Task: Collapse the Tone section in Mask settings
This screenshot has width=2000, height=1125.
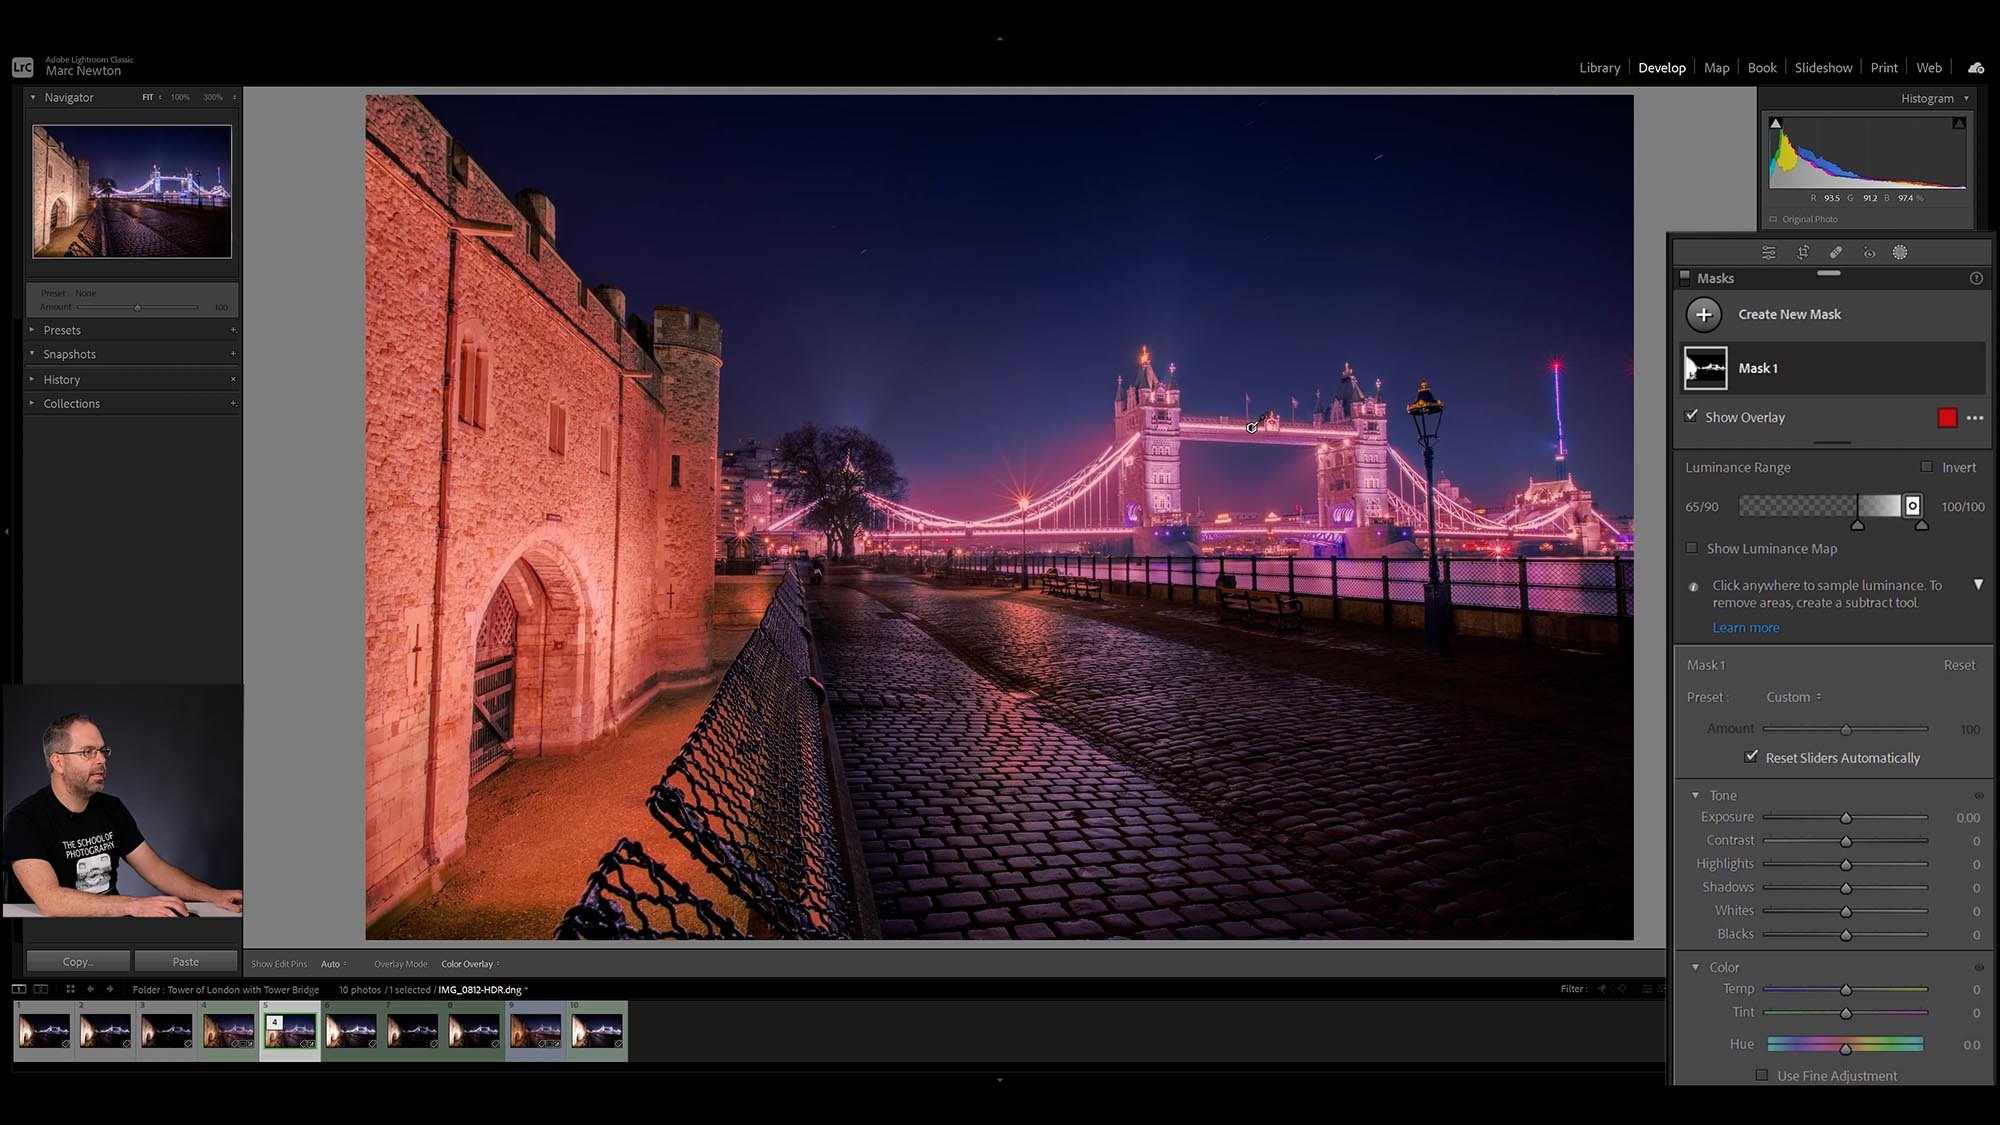Action: pos(1696,795)
